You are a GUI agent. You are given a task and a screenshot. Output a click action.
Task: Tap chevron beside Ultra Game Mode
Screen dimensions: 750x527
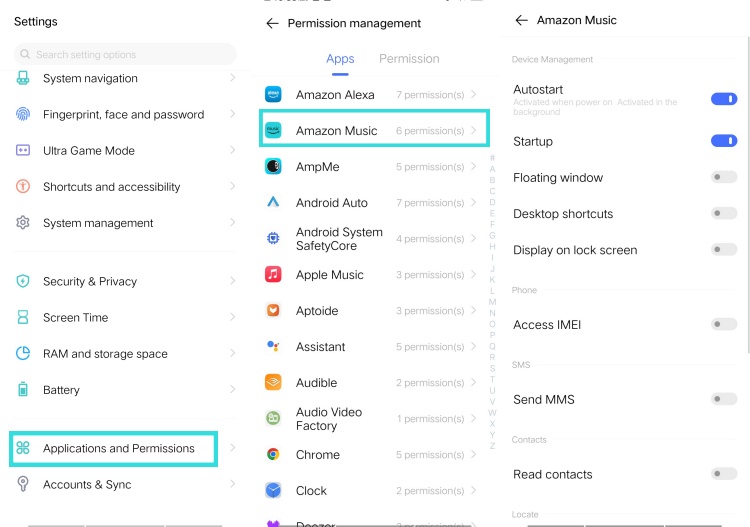tap(232, 150)
